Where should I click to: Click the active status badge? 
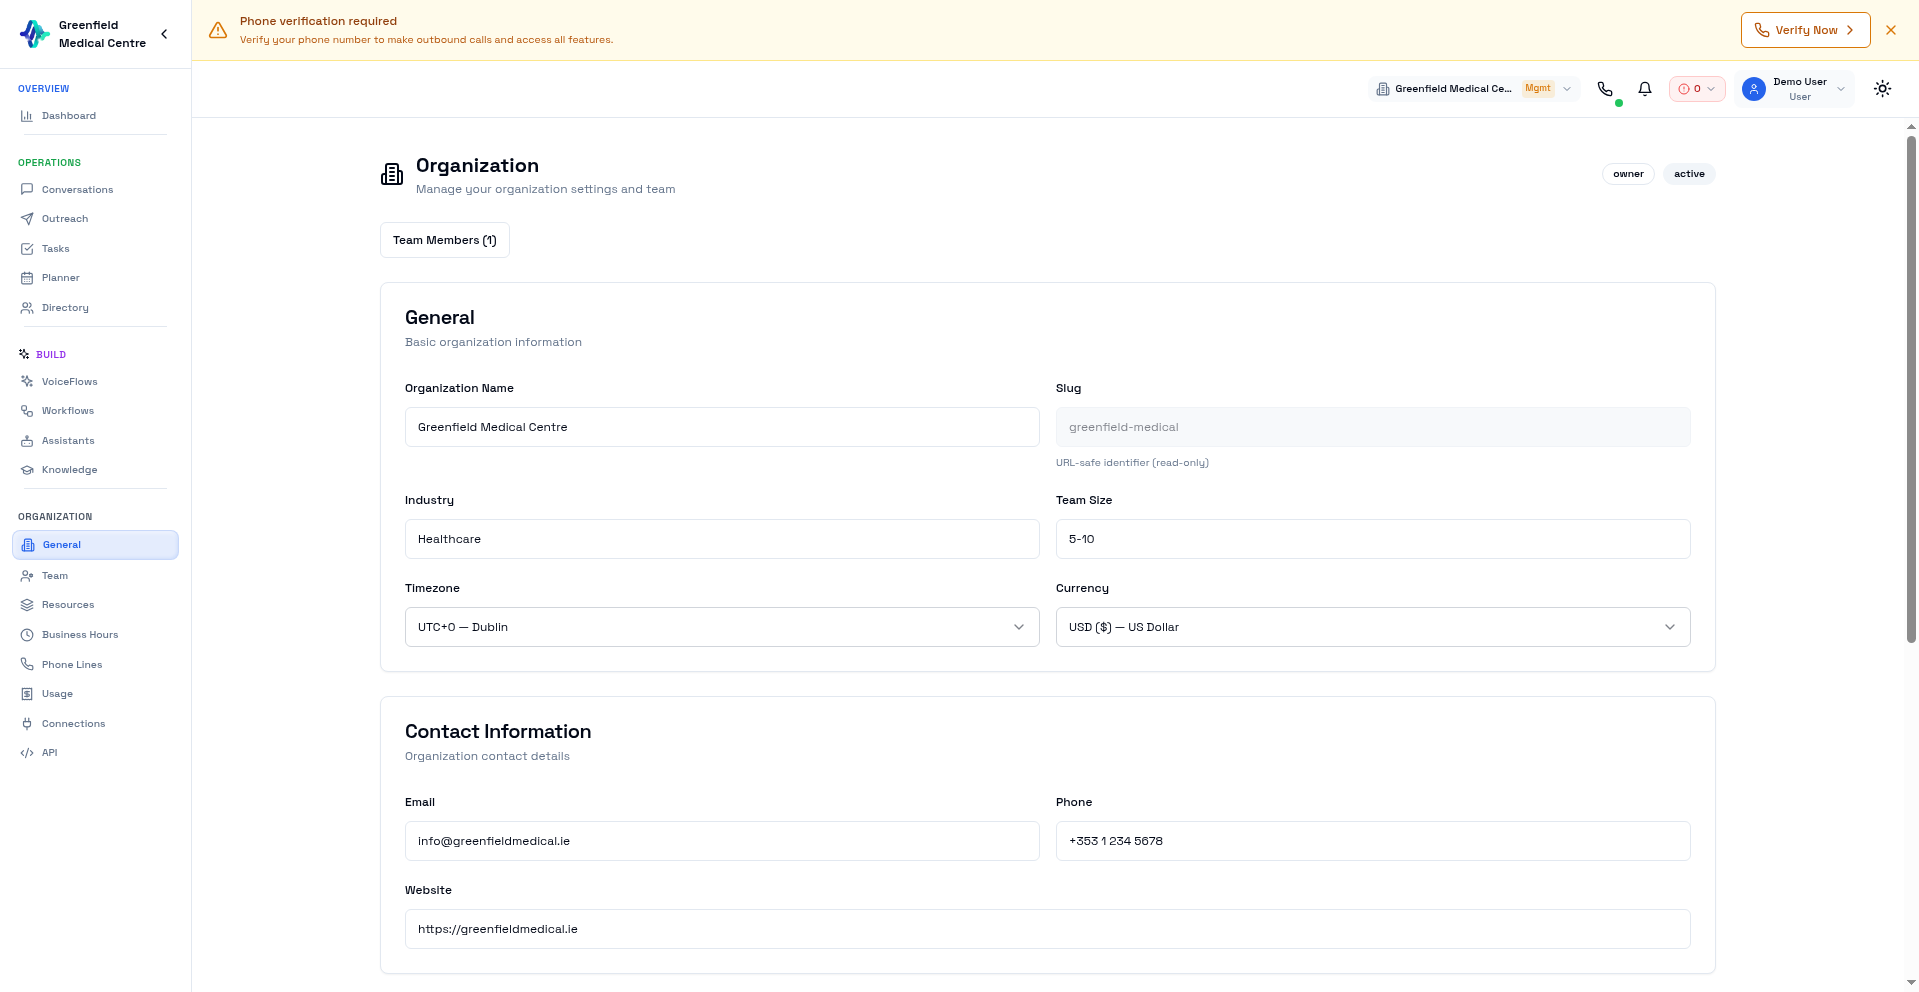pos(1689,174)
